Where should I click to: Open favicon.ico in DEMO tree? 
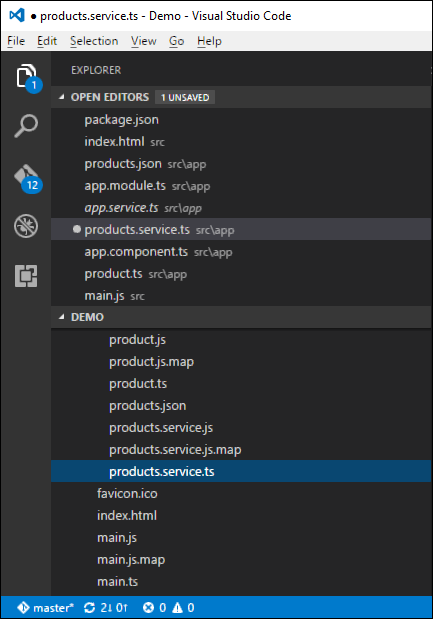241,493
